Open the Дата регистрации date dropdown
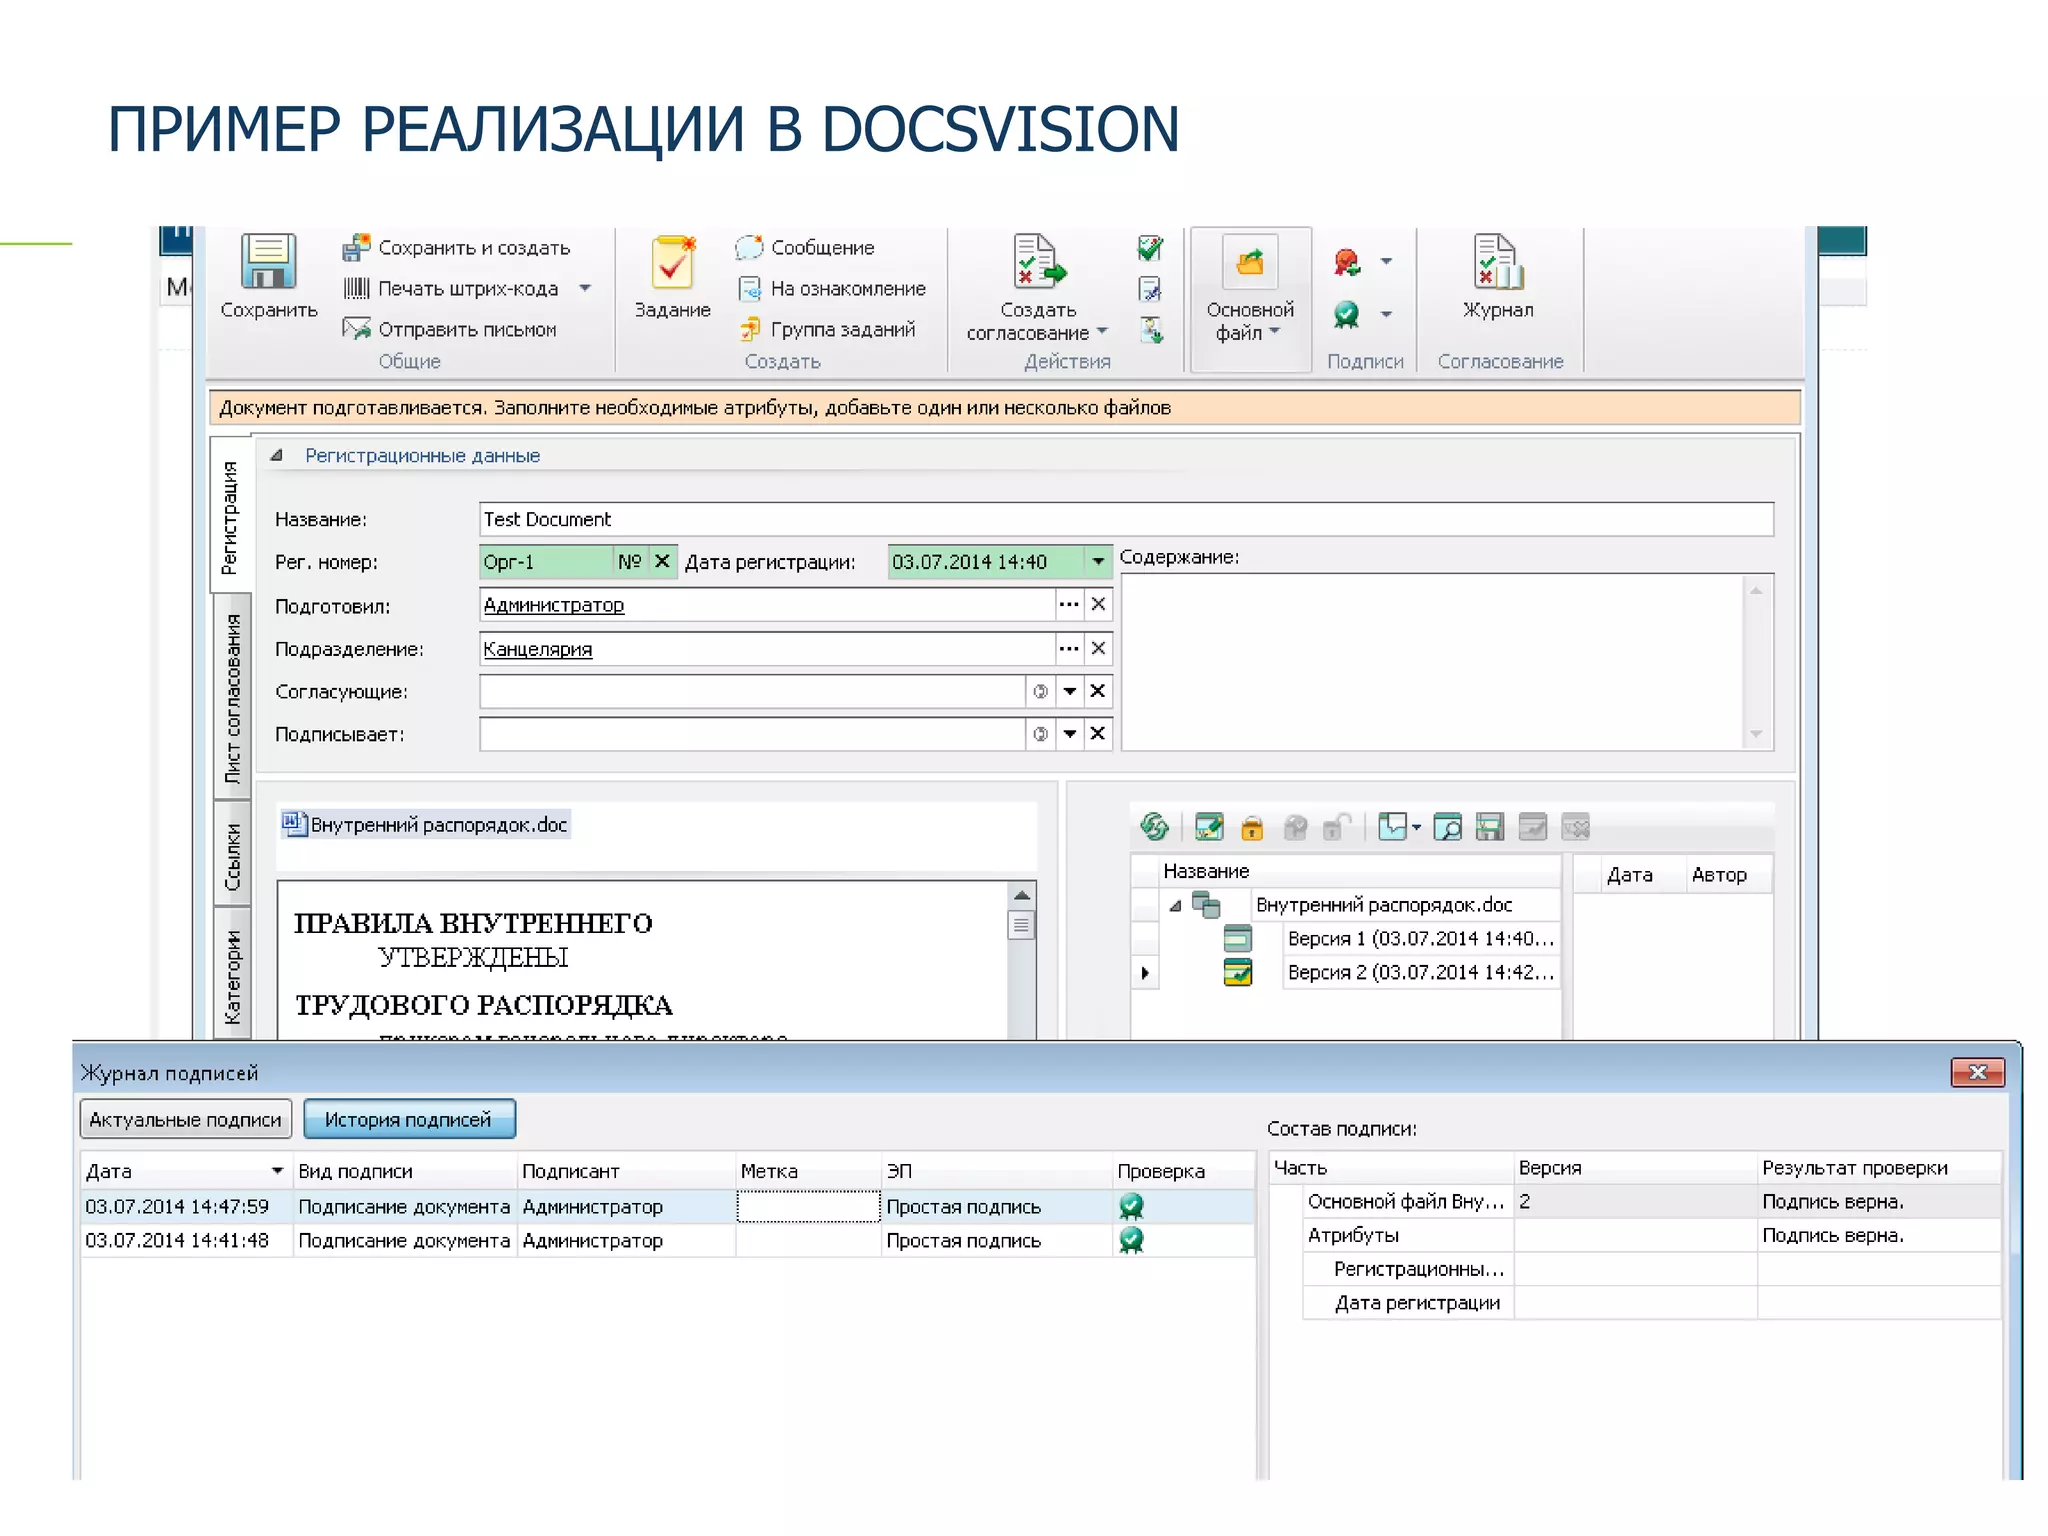Screen dimensions: 2048x1536 pos(1098,561)
